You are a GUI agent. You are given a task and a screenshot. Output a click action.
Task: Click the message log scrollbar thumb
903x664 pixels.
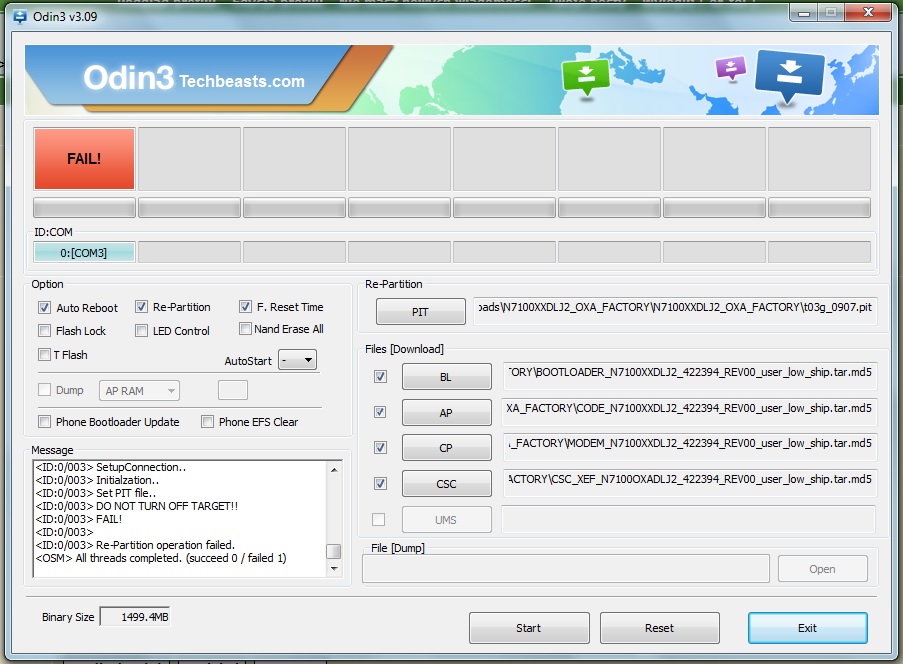333,551
